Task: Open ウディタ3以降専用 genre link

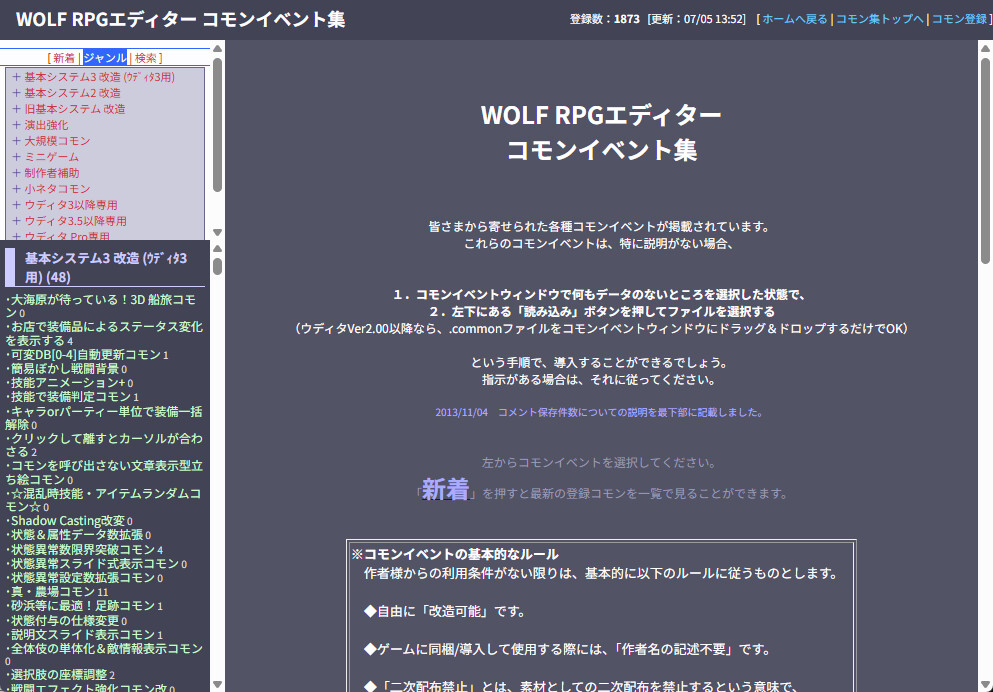Action: pos(71,204)
